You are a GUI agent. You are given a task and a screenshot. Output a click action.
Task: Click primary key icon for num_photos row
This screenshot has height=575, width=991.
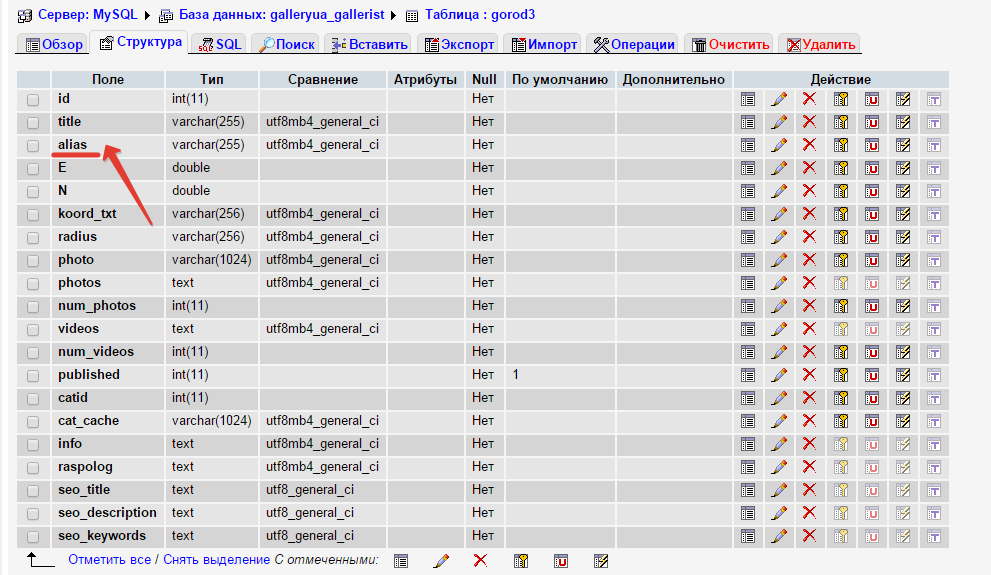click(841, 306)
